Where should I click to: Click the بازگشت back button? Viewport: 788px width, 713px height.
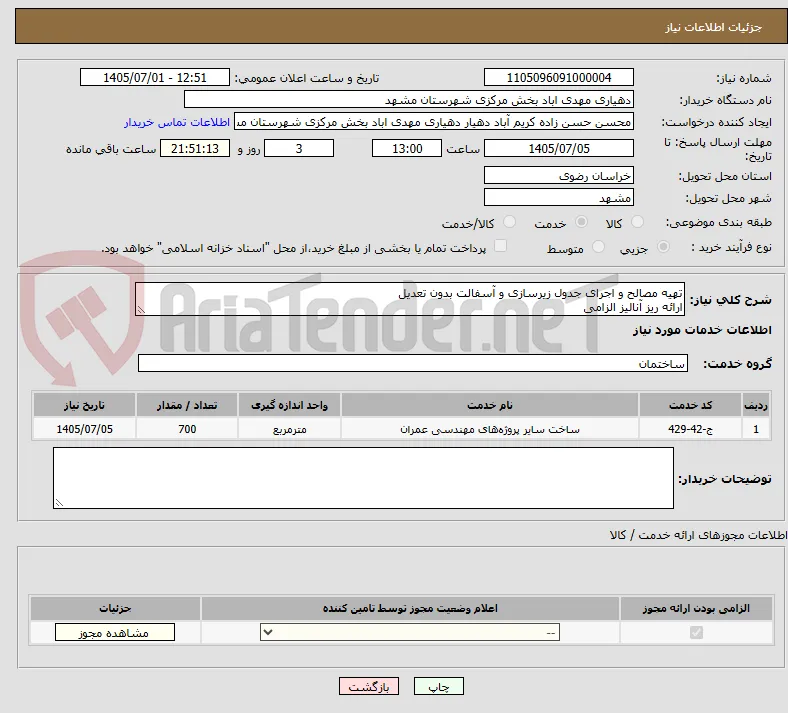pos(369,686)
